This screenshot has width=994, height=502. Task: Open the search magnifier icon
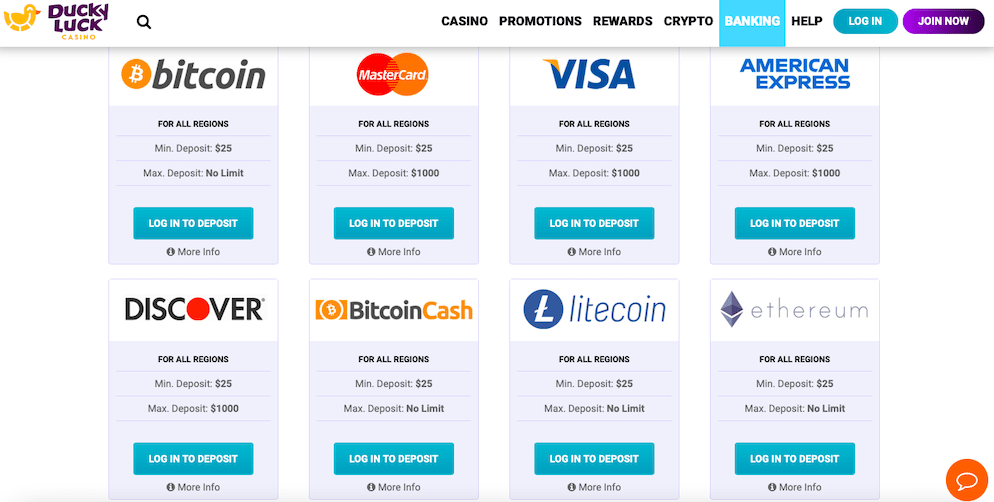tap(144, 22)
